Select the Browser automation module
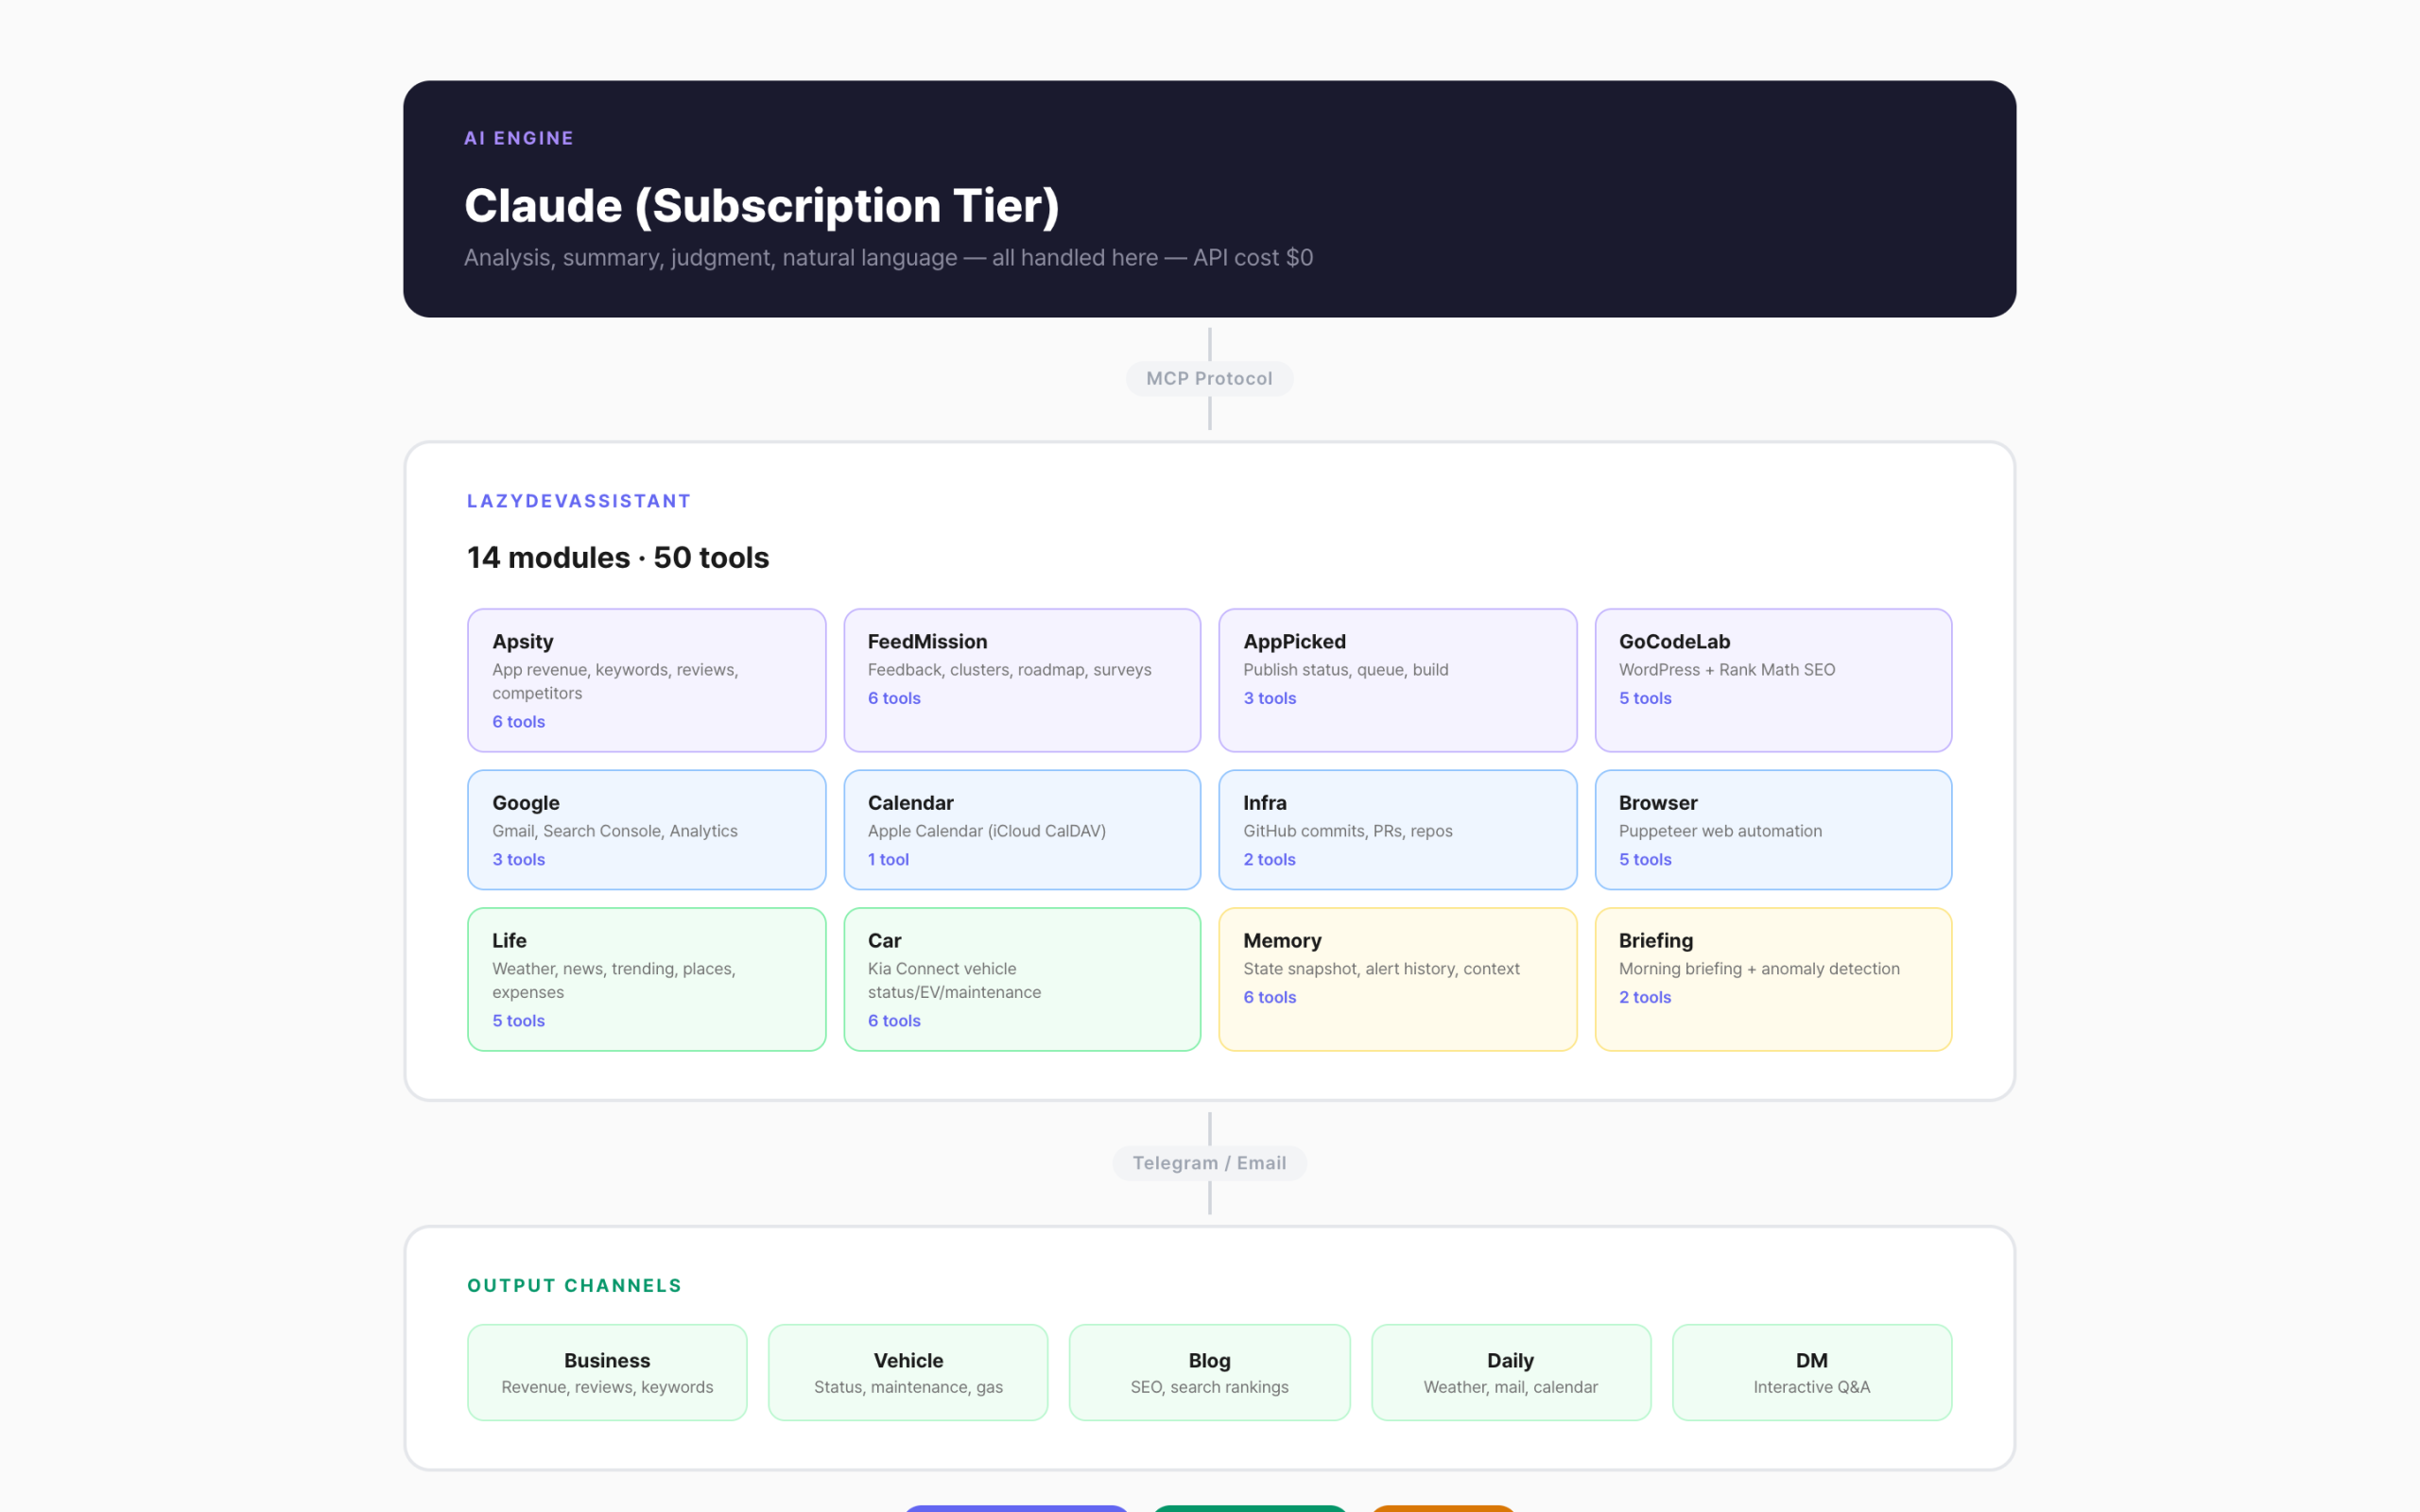The width and height of the screenshot is (2420, 1512). 1773,830
